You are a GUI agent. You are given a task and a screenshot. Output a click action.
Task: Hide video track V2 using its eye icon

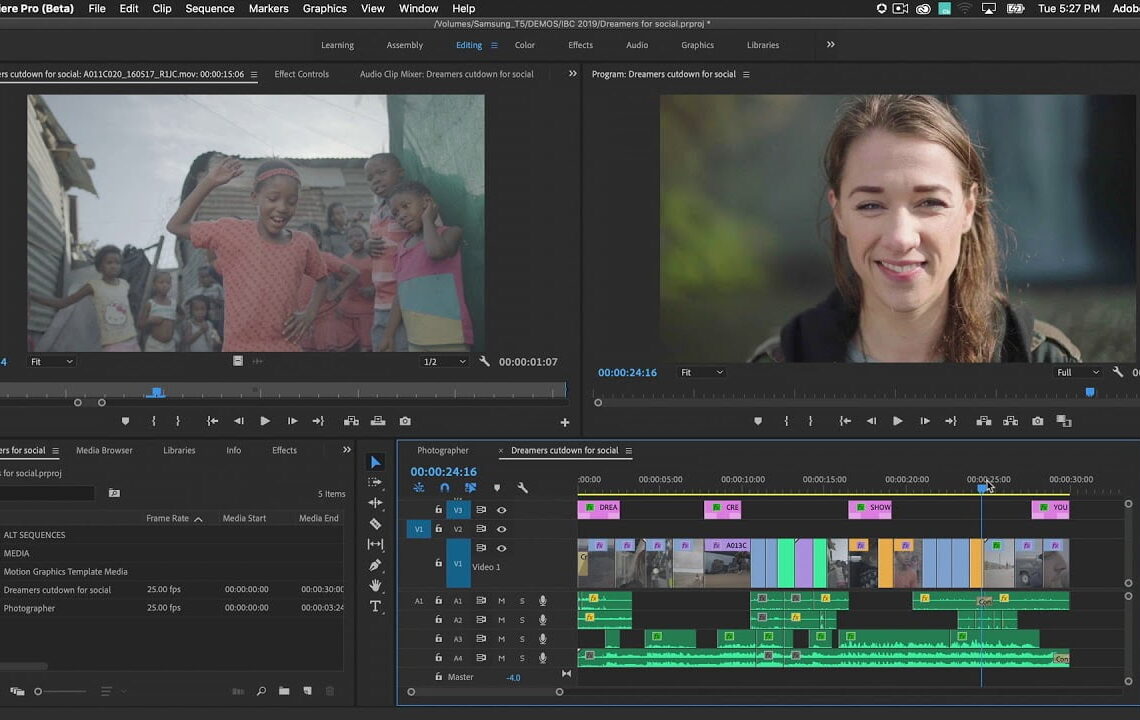(x=501, y=528)
